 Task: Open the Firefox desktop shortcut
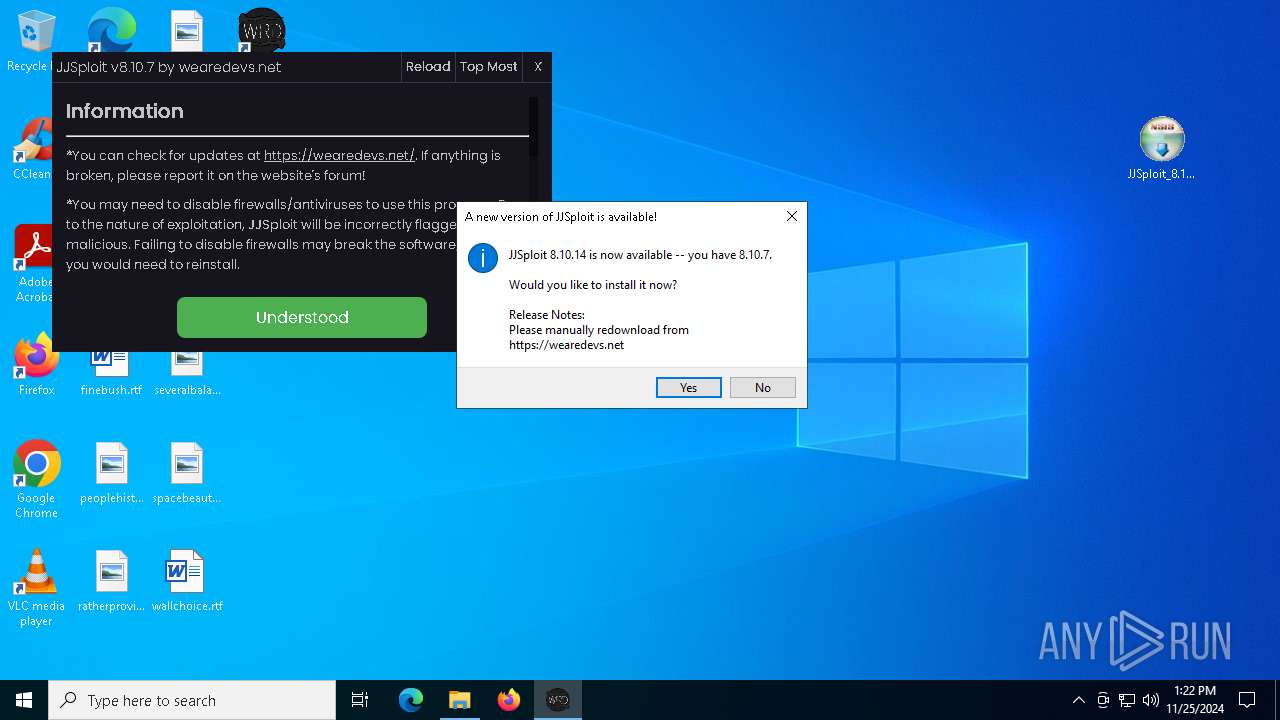36,364
